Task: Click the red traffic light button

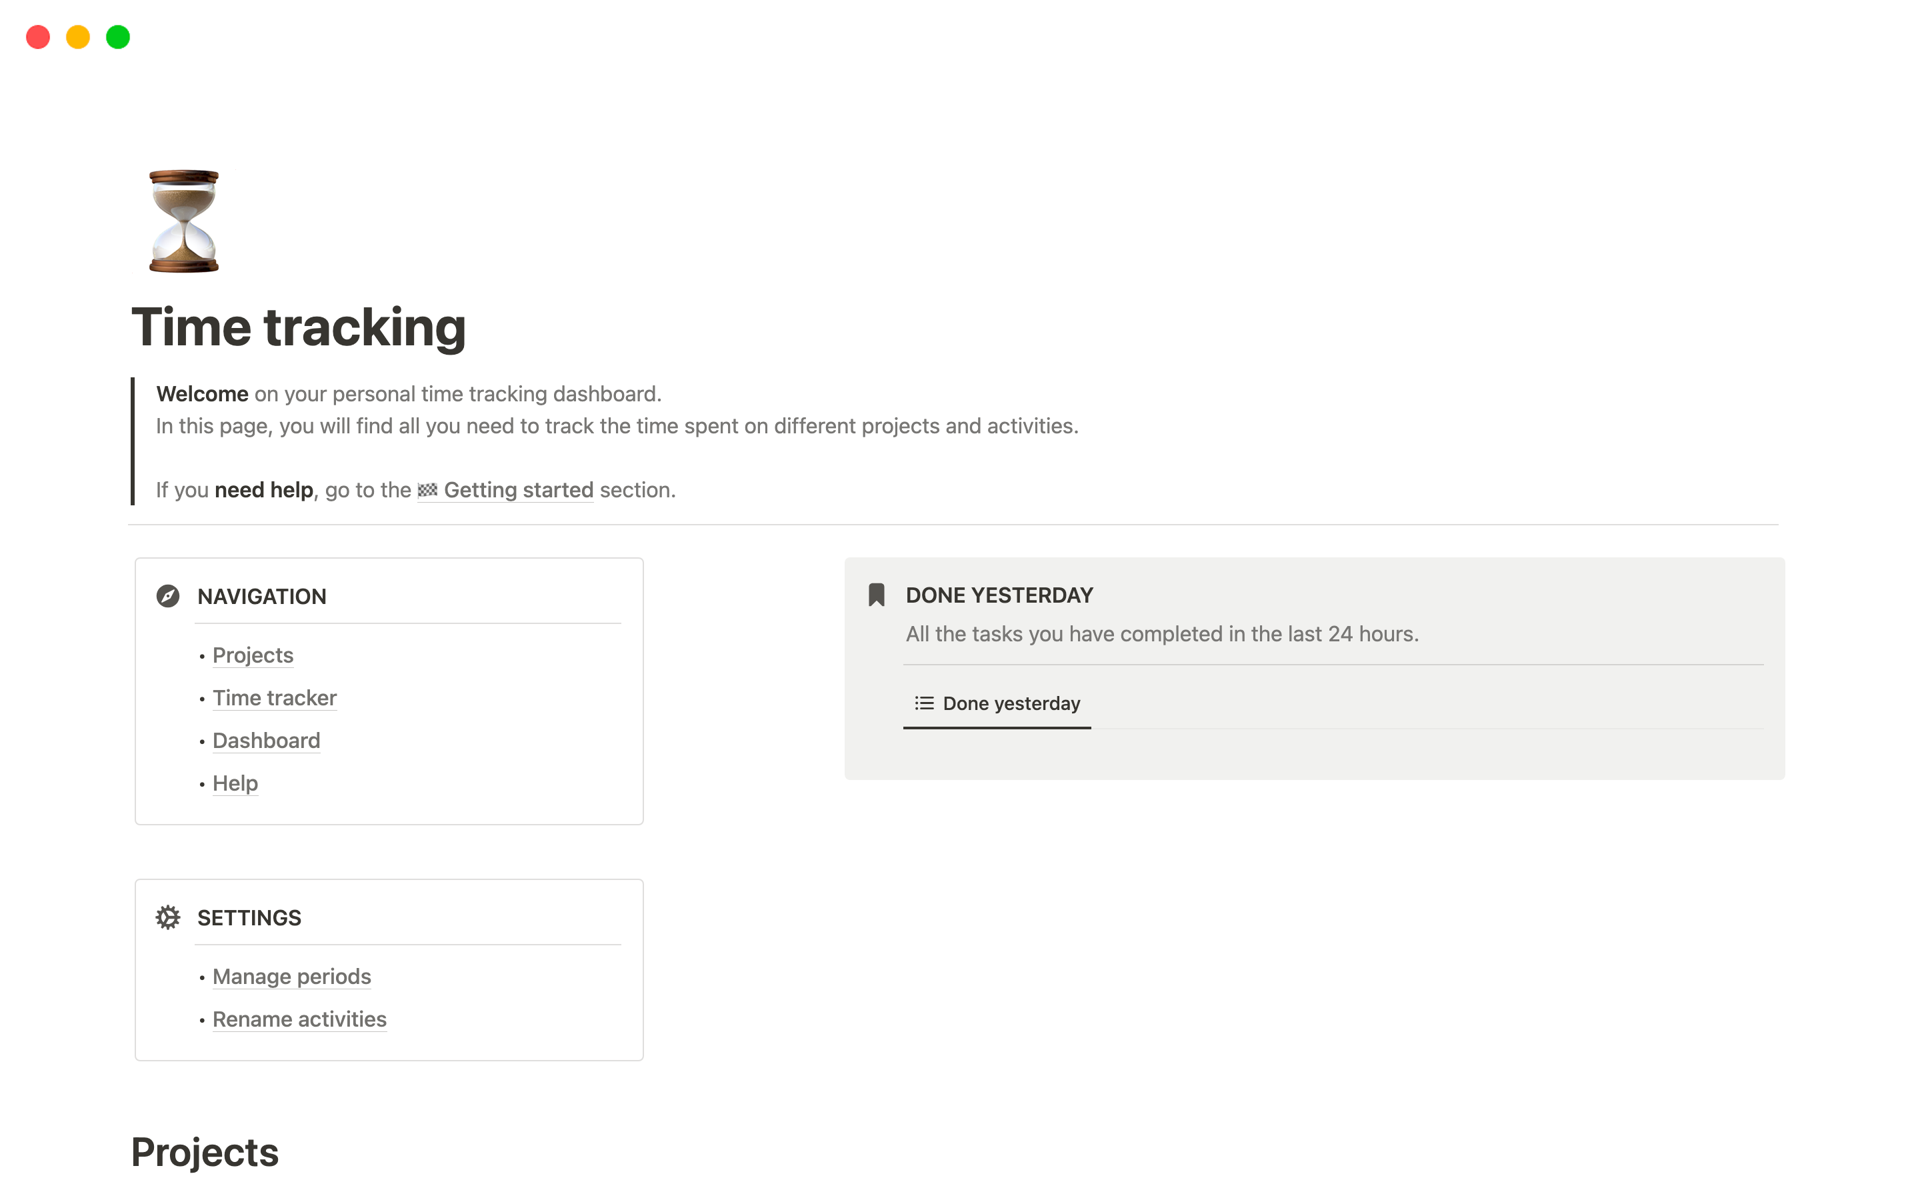Action: (37, 35)
